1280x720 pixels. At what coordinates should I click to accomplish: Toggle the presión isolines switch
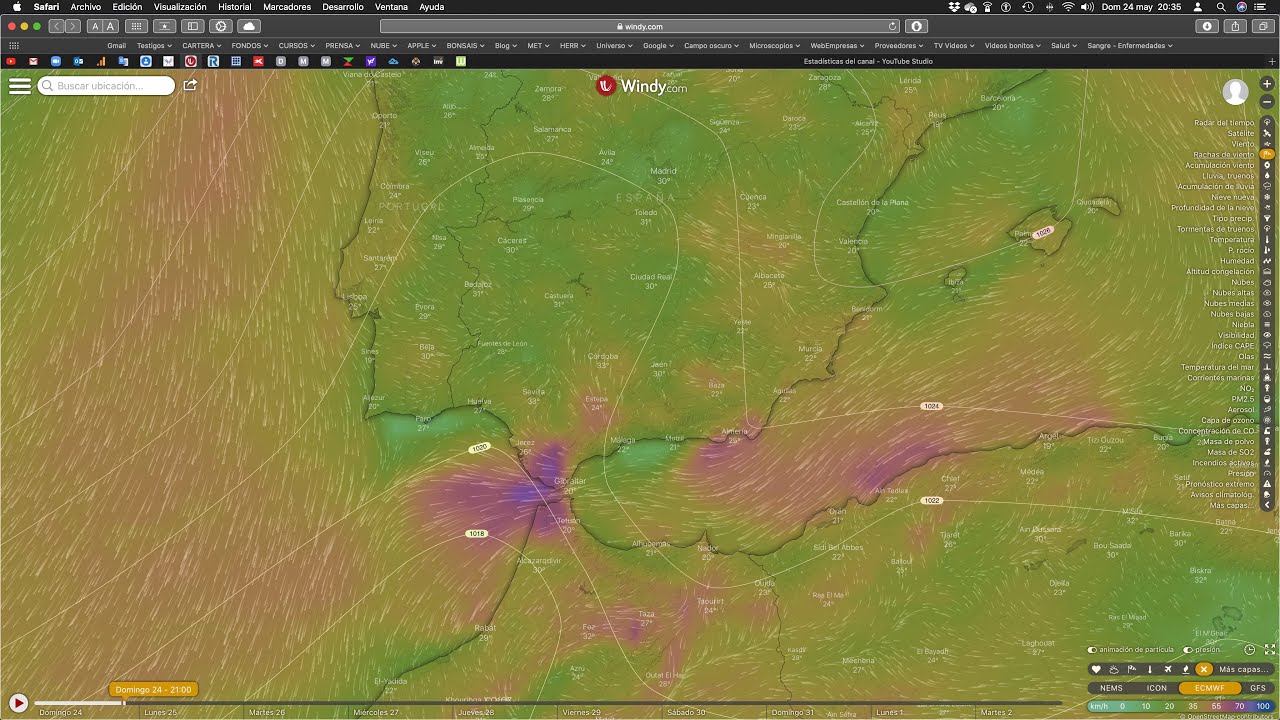1188,650
